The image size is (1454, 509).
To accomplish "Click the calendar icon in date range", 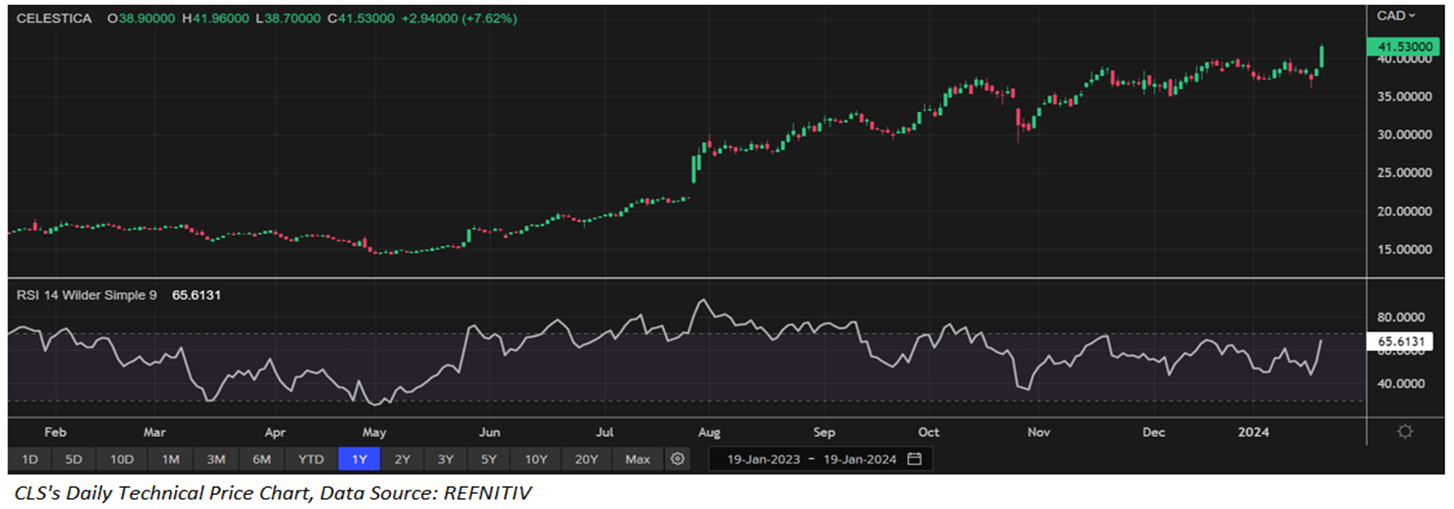I will tap(914, 459).
